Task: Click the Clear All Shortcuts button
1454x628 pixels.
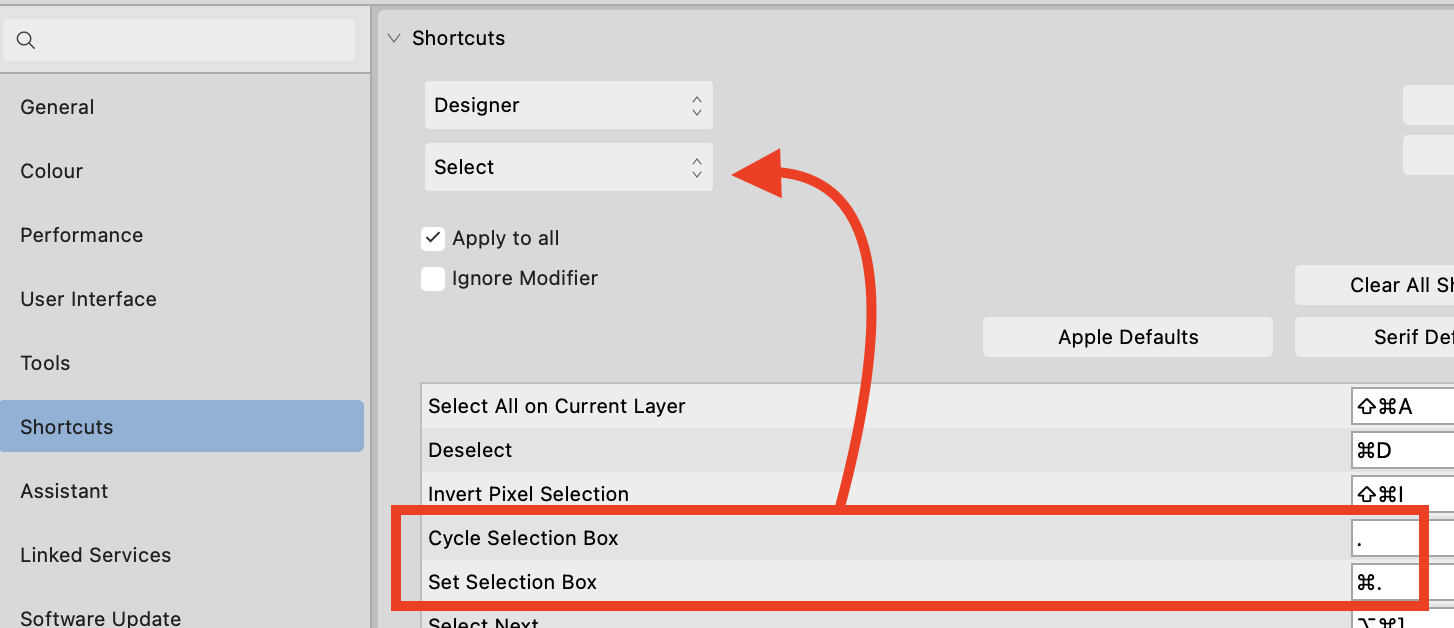Action: (x=1400, y=285)
